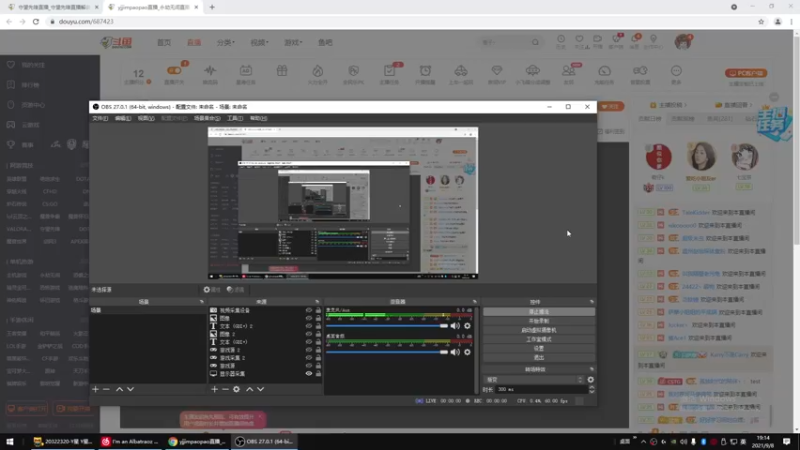The image size is (800, 450).
Task: Toggle the 直播开关 switch in streamer toolbar
Action: coord(174,70)
